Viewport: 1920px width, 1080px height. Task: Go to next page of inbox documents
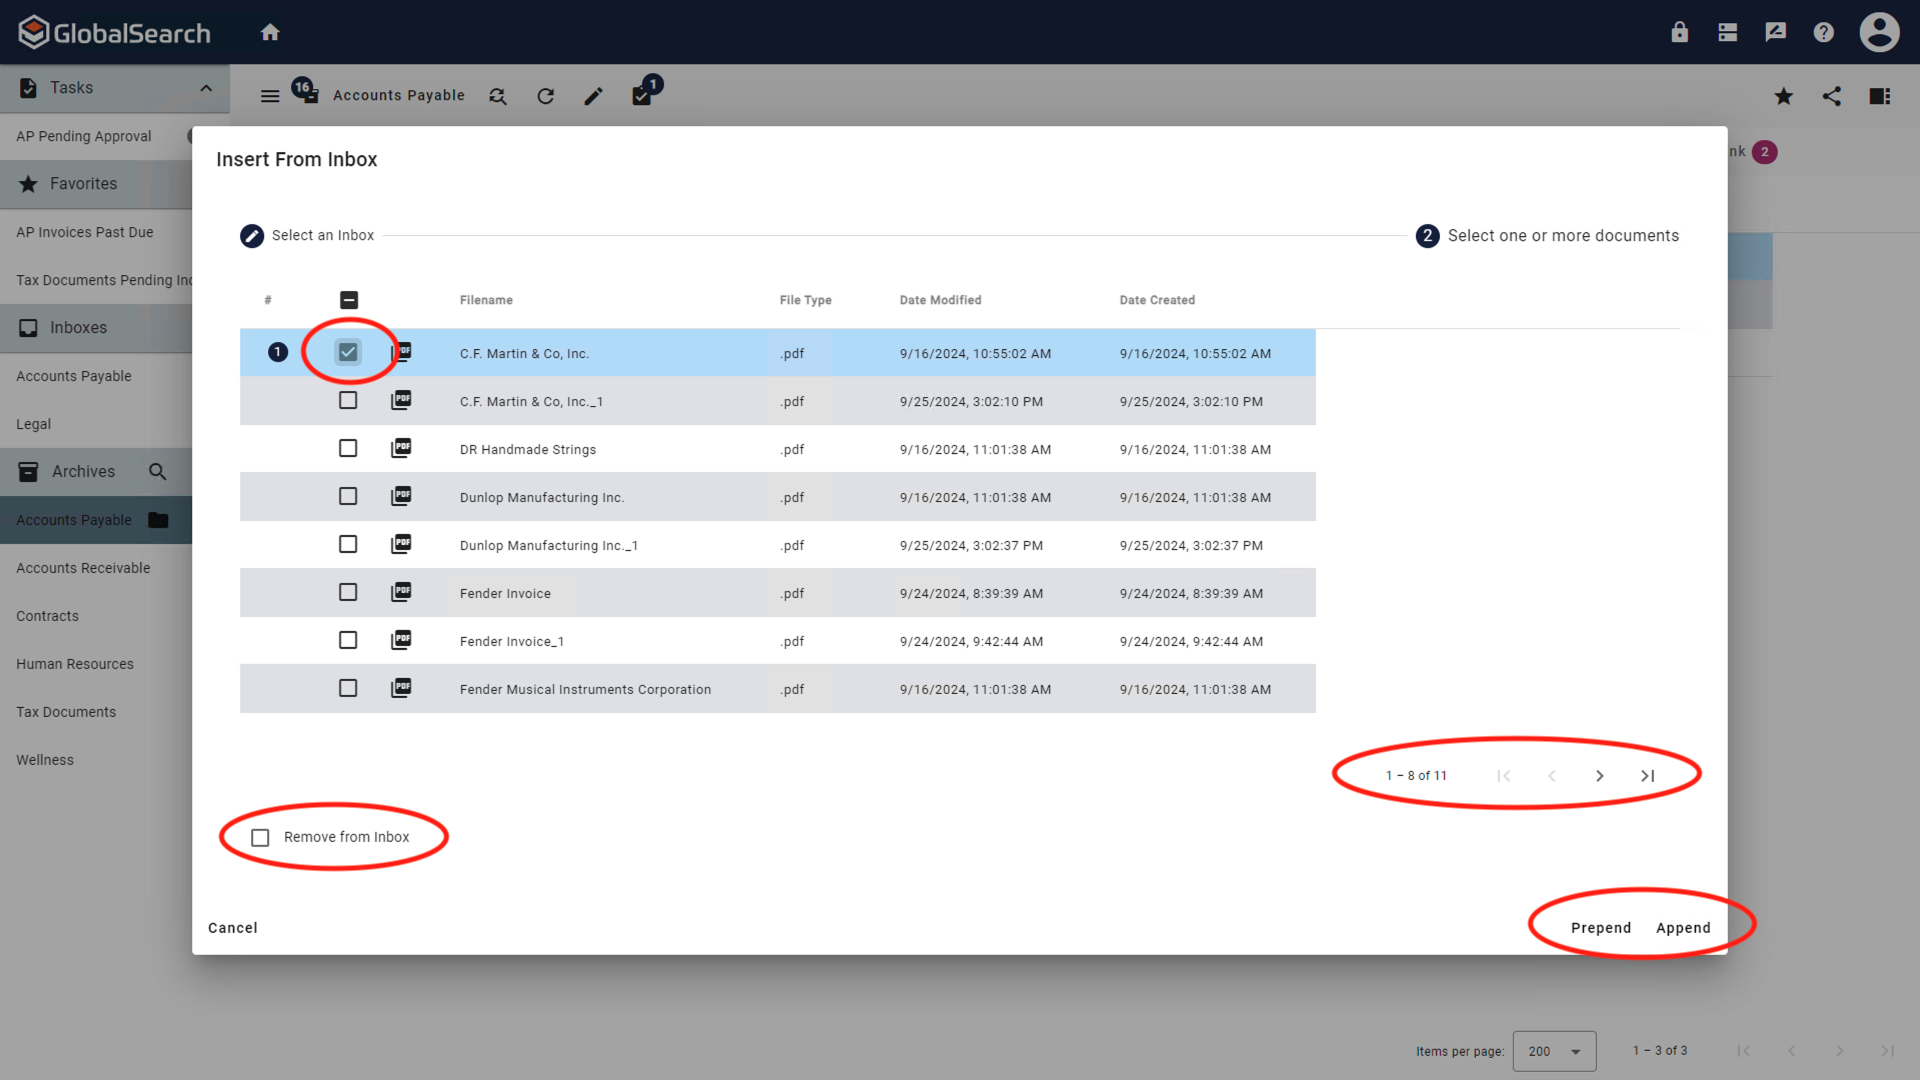tap(1599, 776)
